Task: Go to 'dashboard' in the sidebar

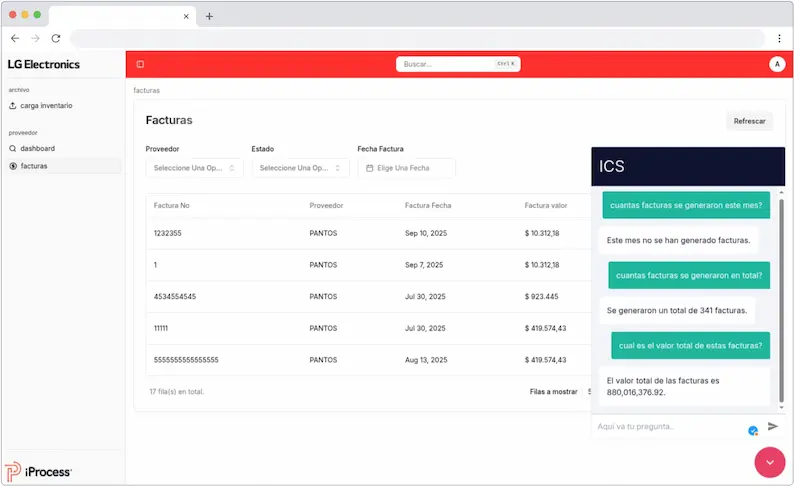Action: pyautogui.click(x=37, y=148)
